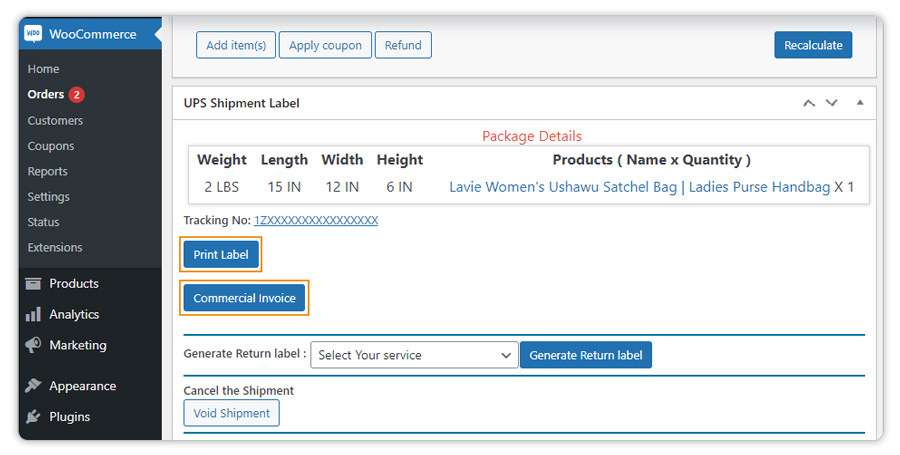Open the Status page
The image size is (900, 455).
tap(43, 222)
